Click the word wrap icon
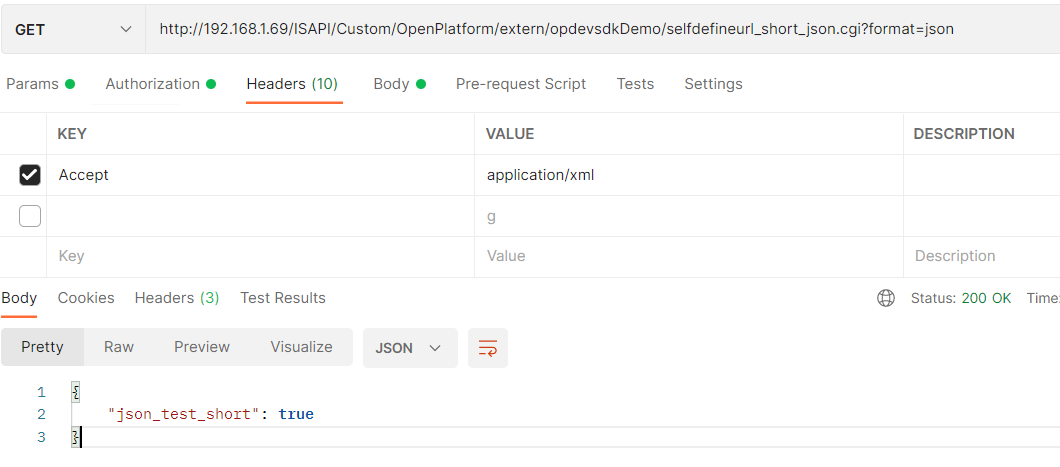 click(488, 348)
